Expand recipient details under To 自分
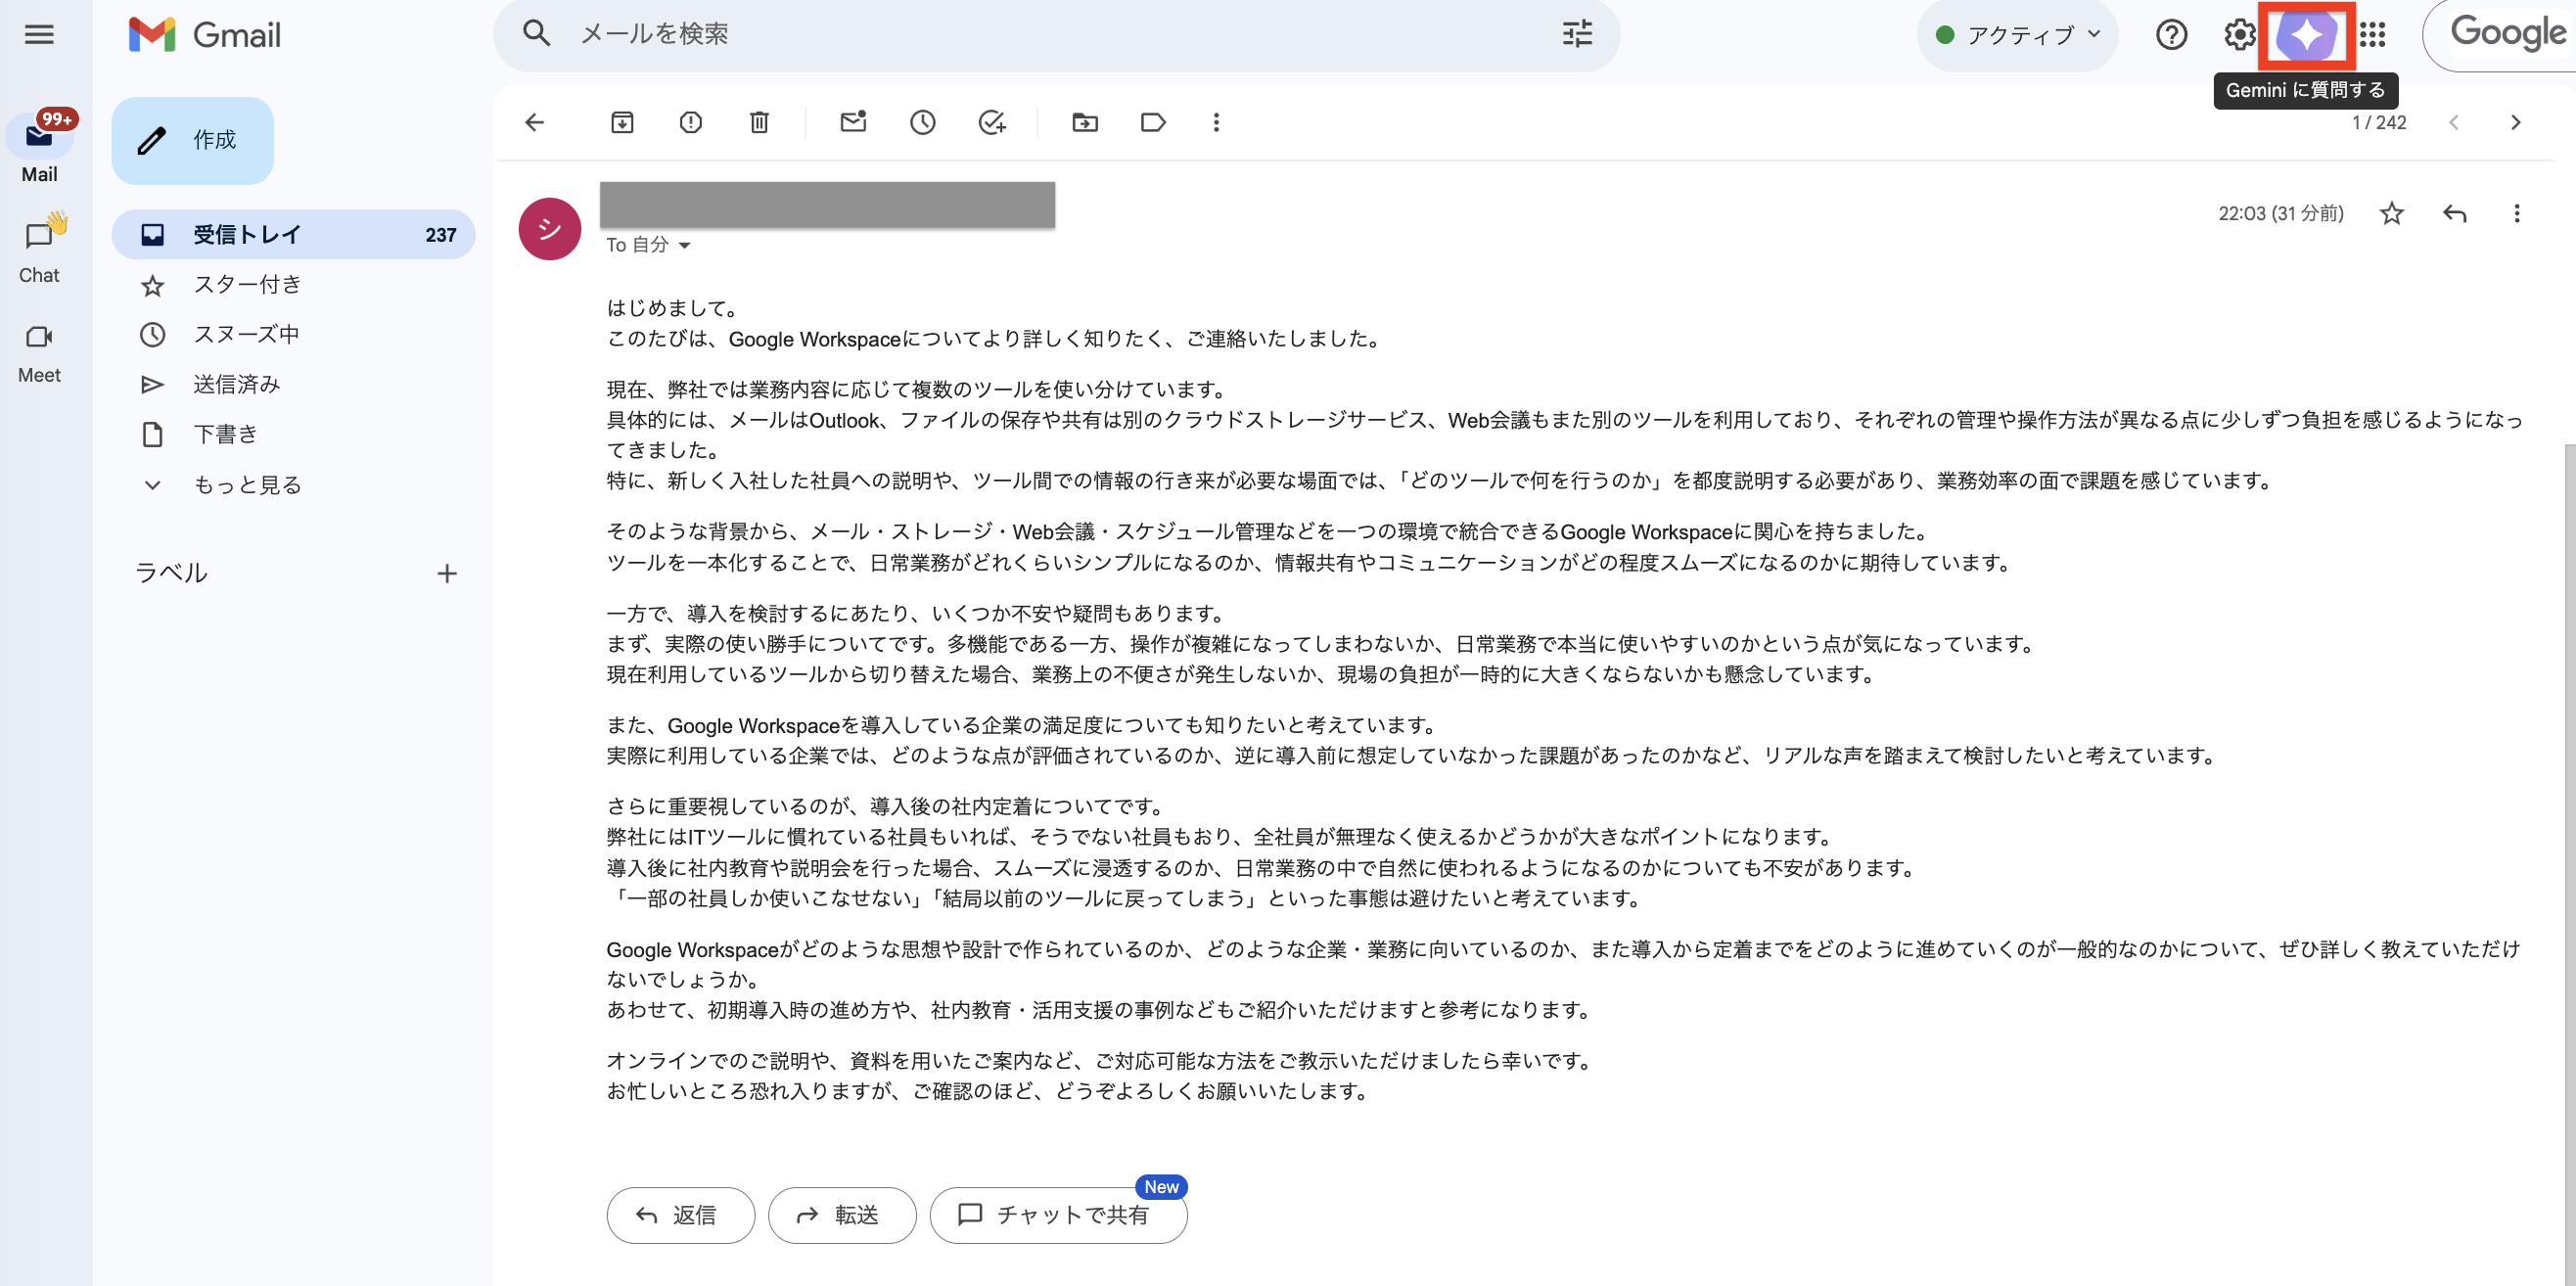 [x=685, y=245]
